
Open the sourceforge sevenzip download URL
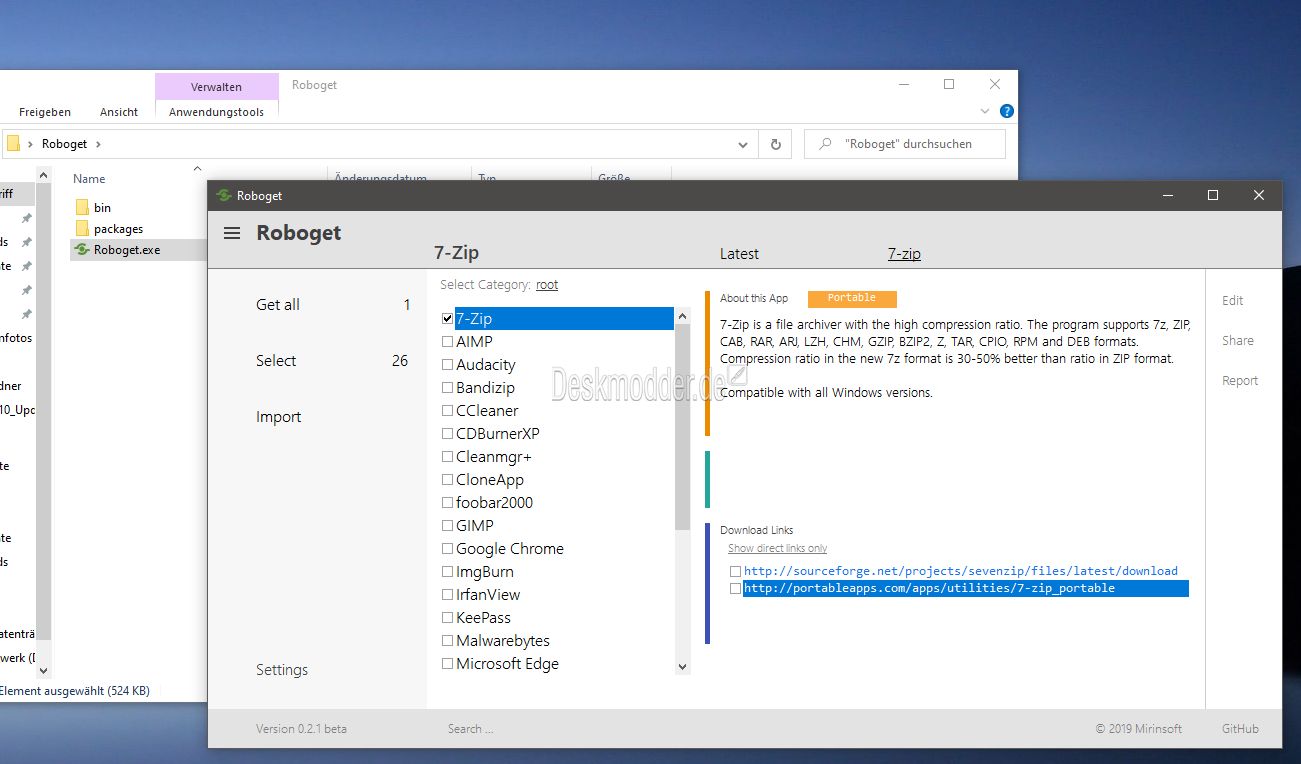(x=961, y=571)
